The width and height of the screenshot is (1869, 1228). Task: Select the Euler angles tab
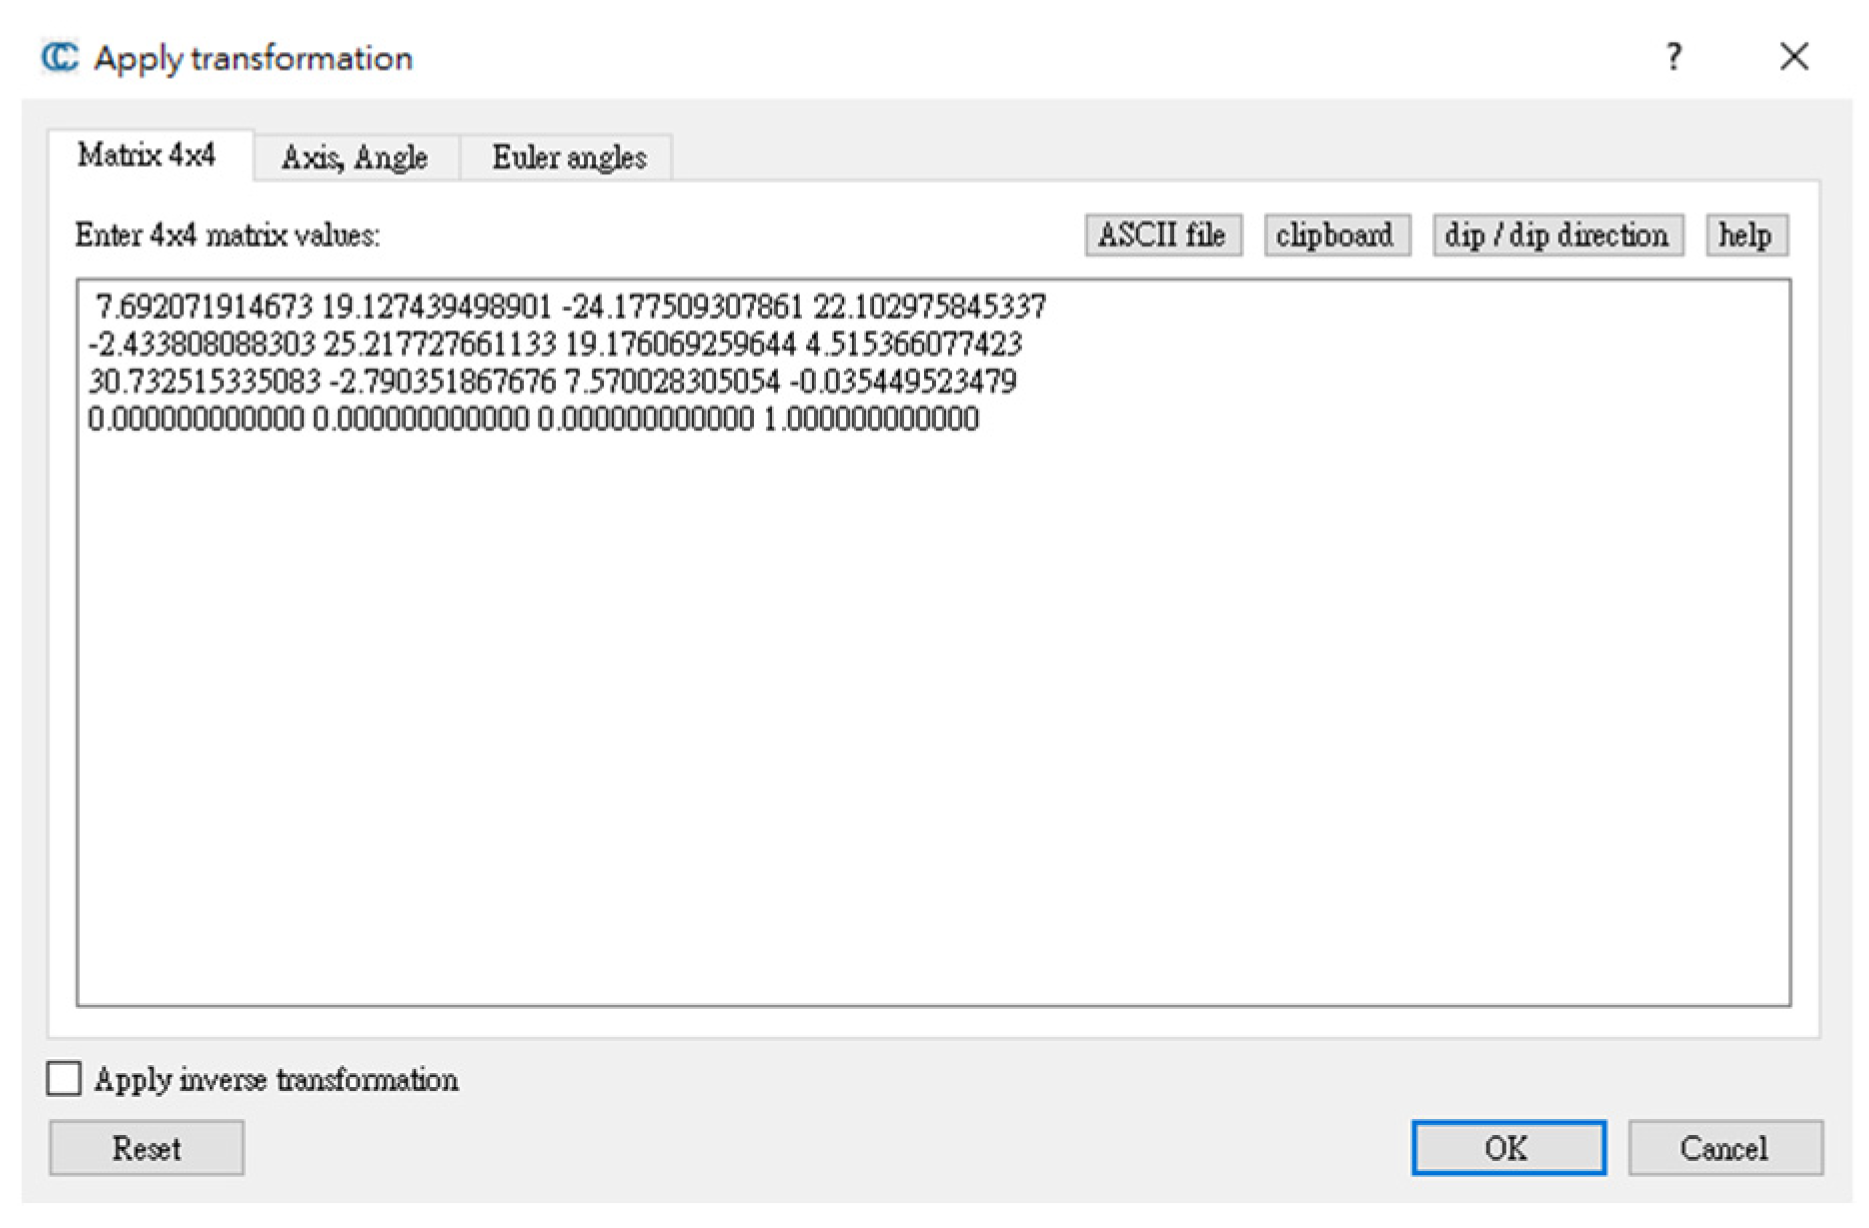pyautogui.click(x=568, y=158)
